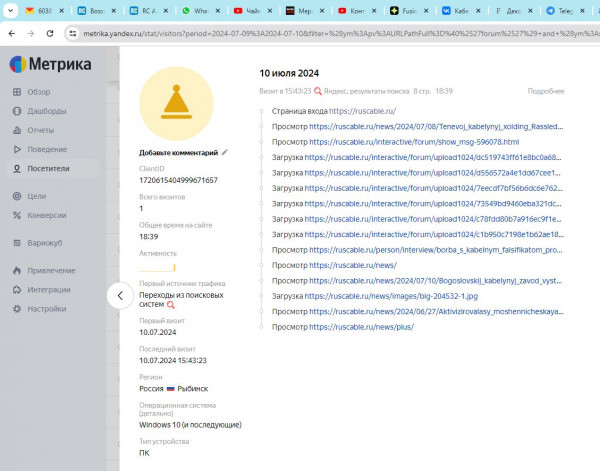Open the entry page link https://ruscable.ru/
The height and width of the screenshot is (471, 600).
(x=362, y=111)
